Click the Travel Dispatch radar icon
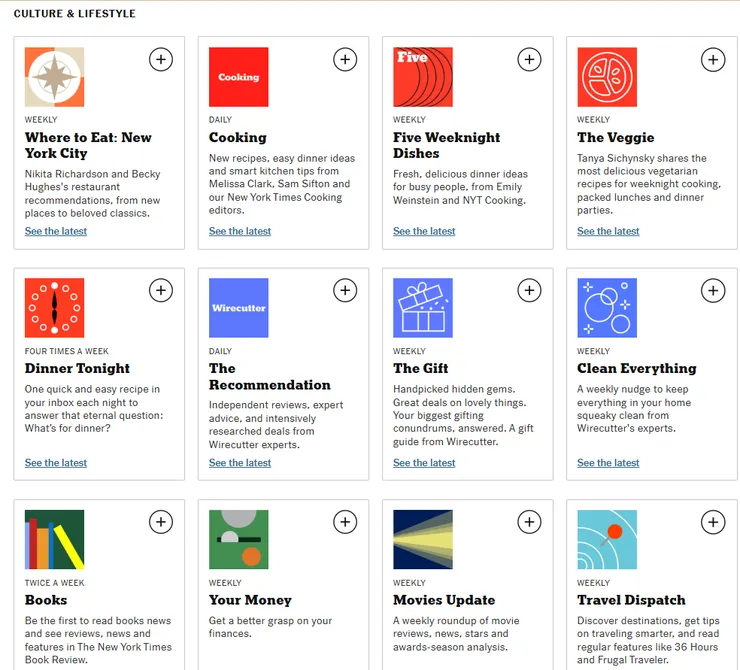The image size is (740, 670). click(606, 540)
